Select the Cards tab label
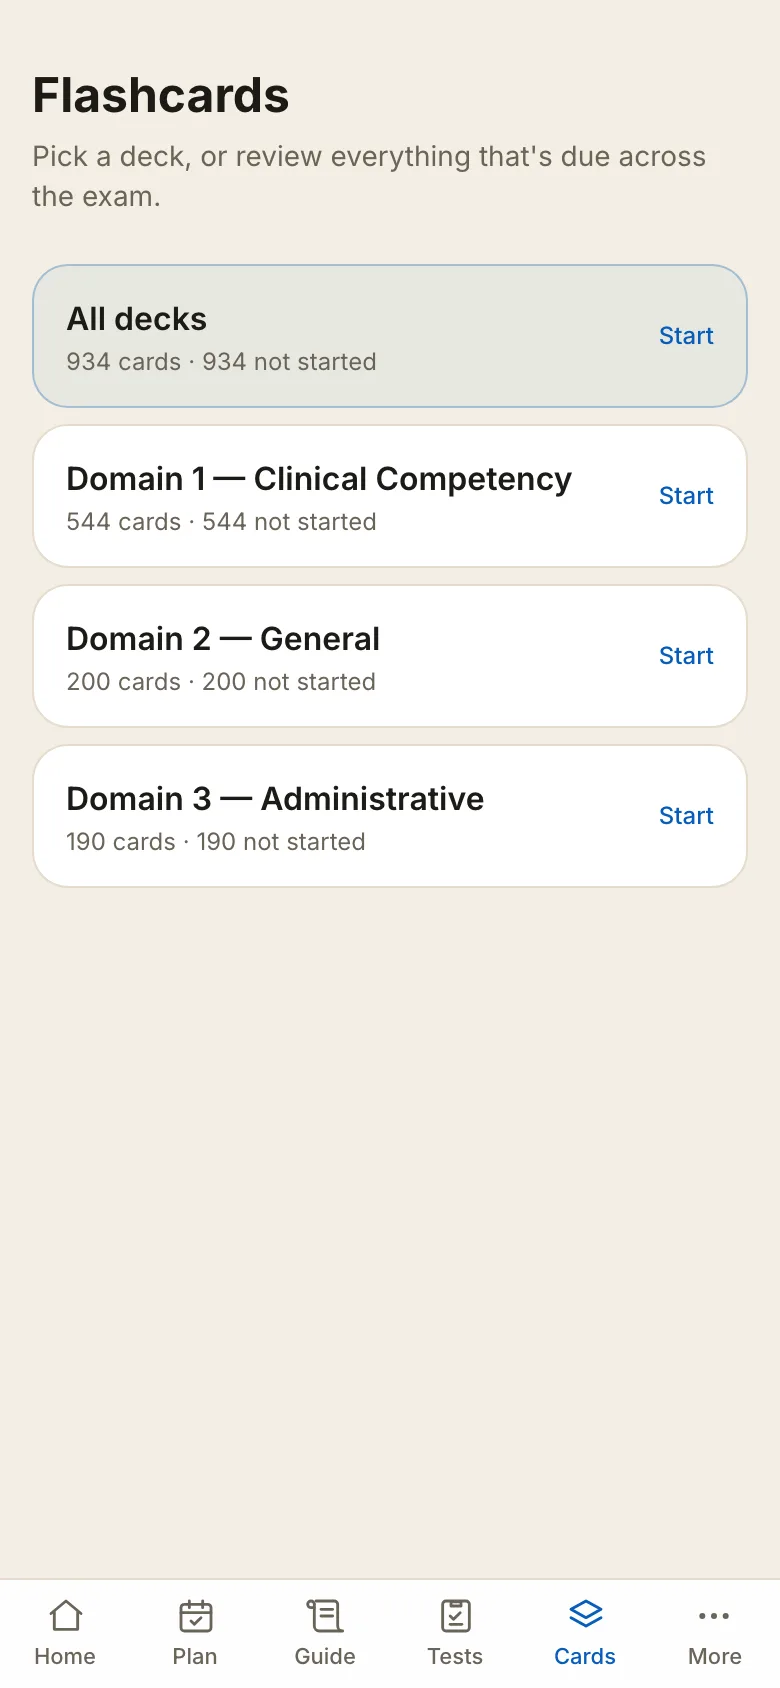The height and width of the screenshot is (1688, 780). (585, 1656)
